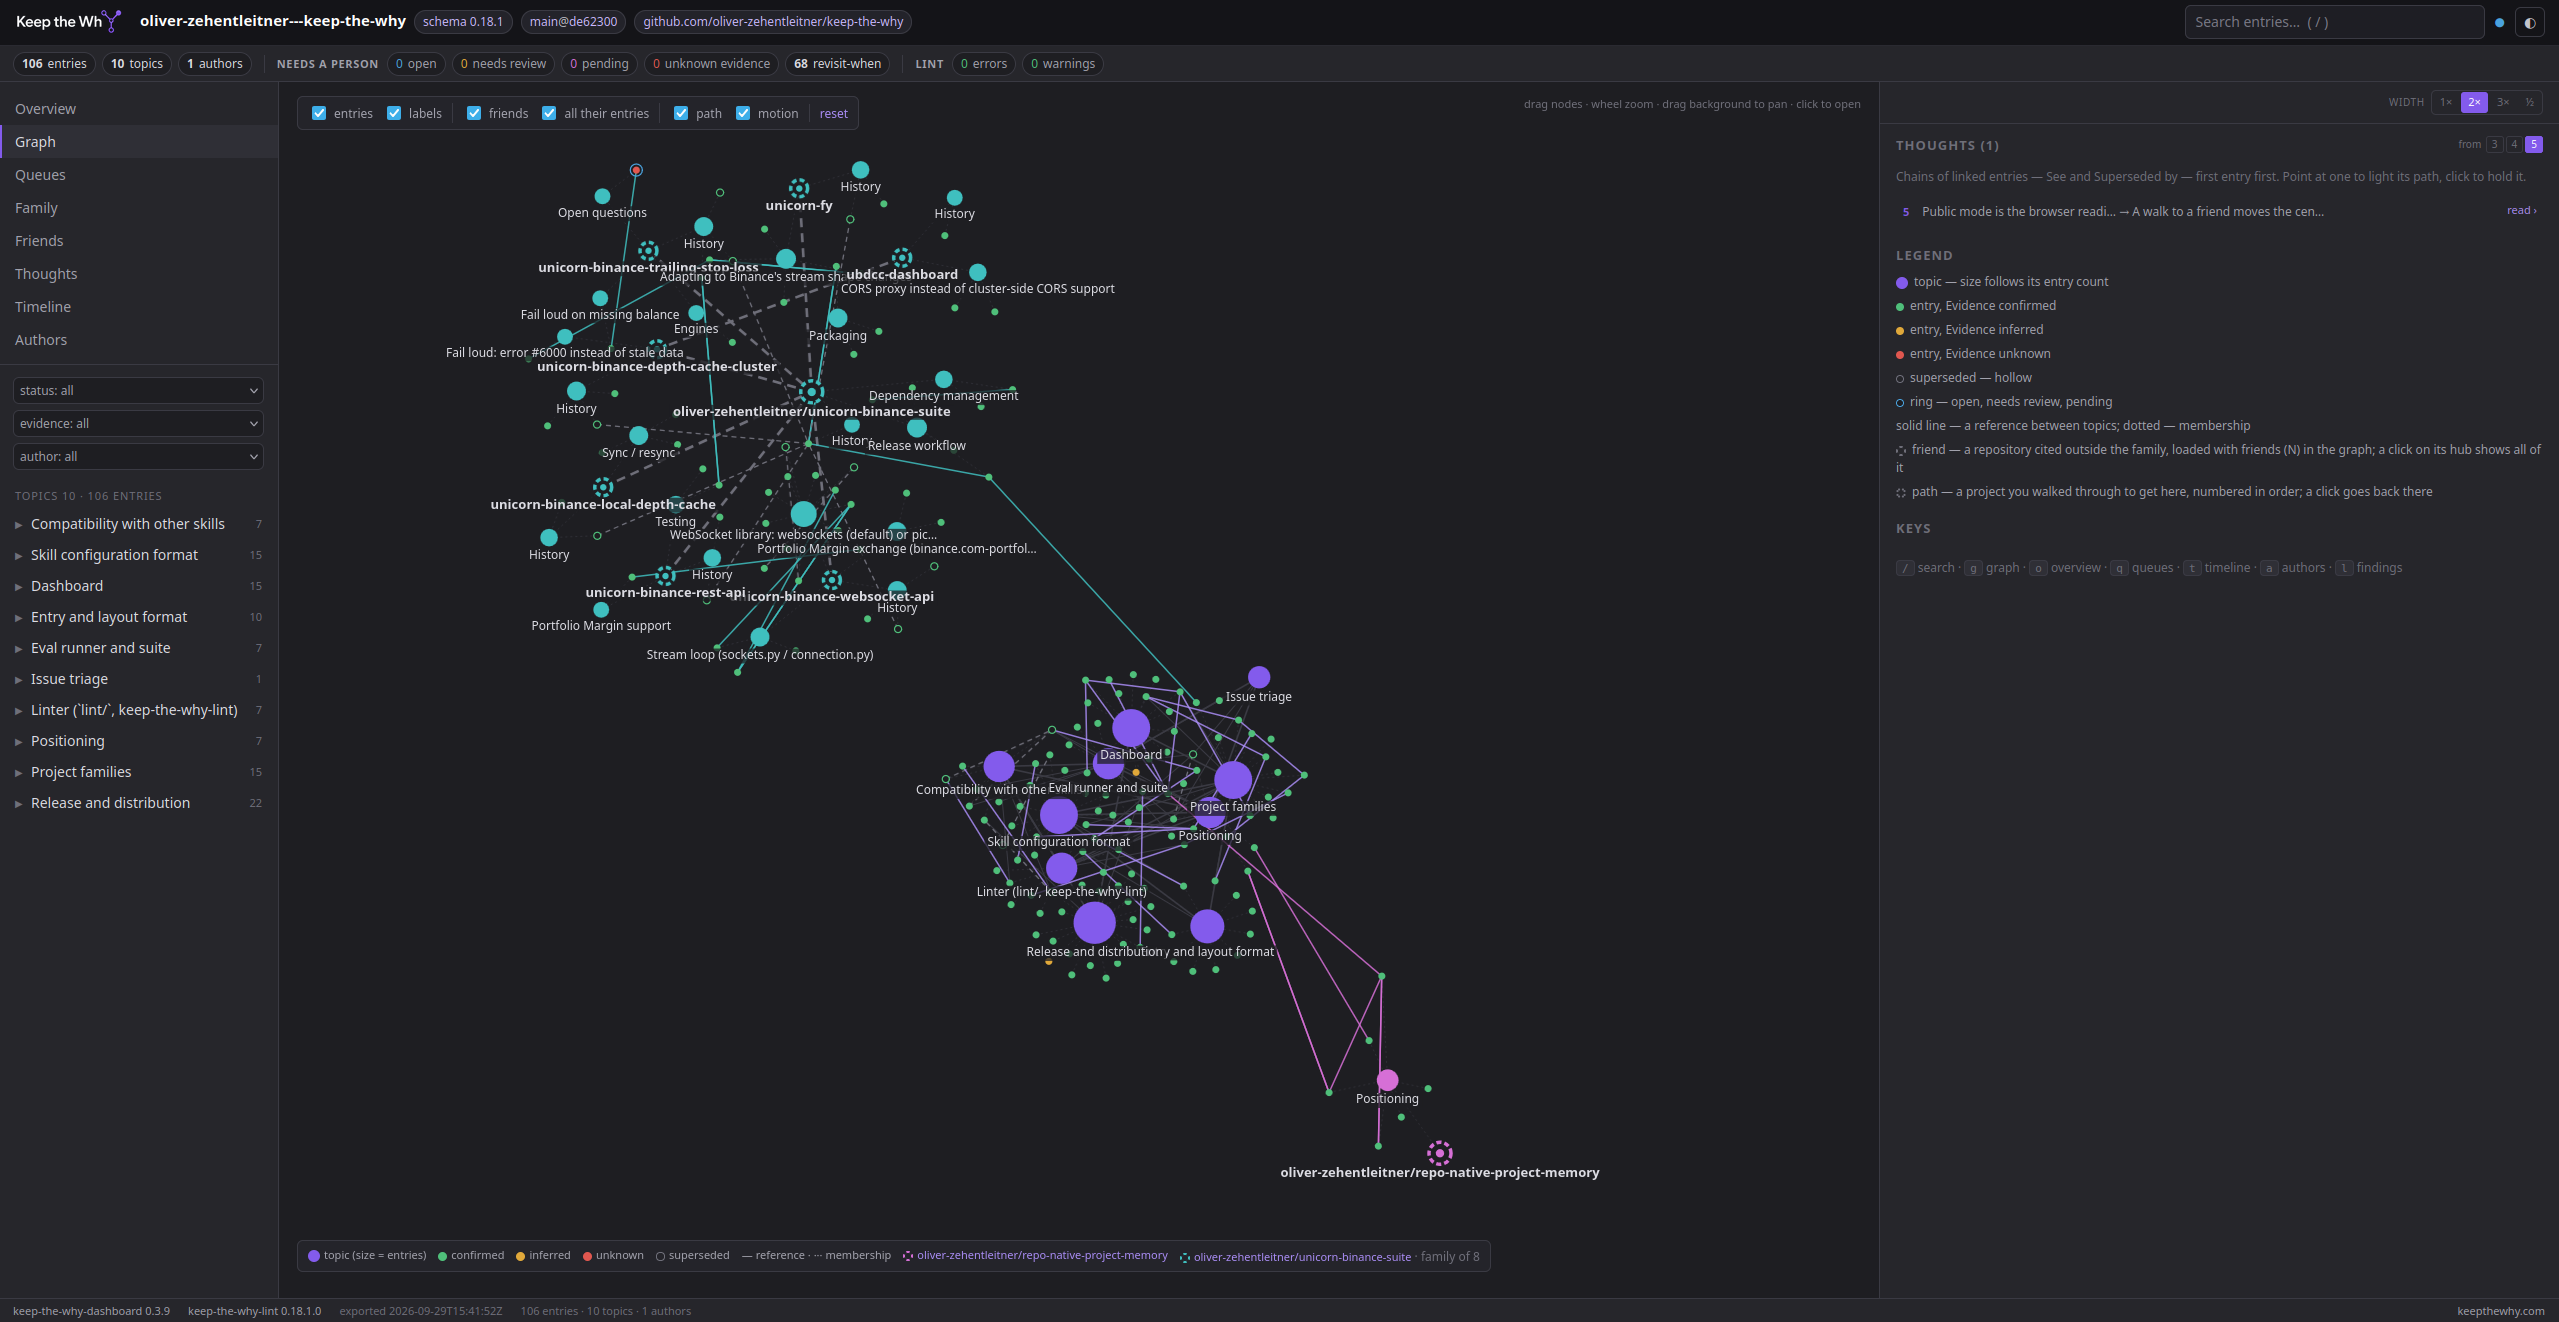2559x1322 pixels.
Task: Open the unicorn-binance-local-depth-cache hub node
Action: click(603, 487)
